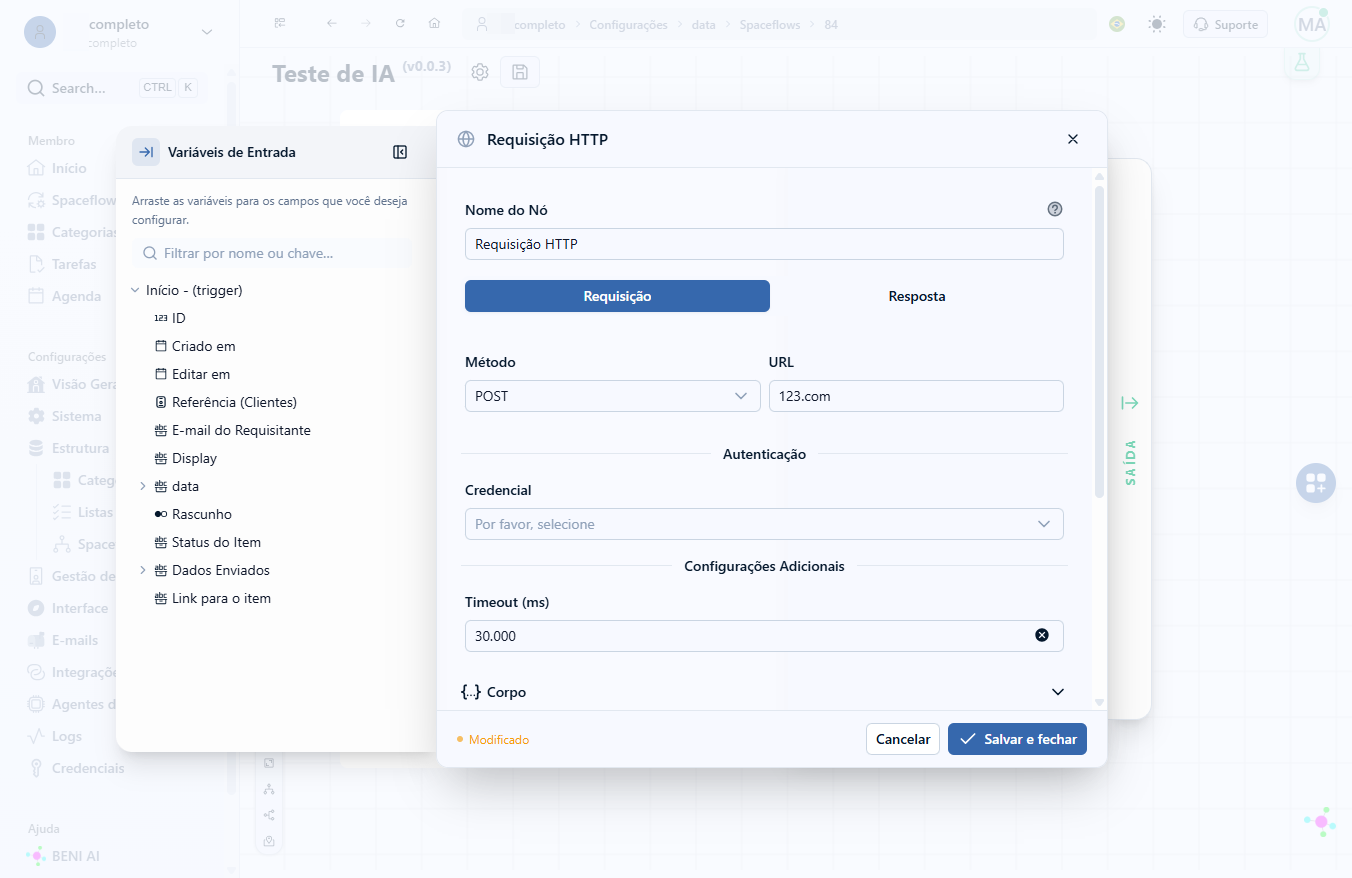Image resolution: width=1352 pixels, height=878 pixels.
Task: Collapse the Início - (trigger) tree node
Action: 135,290
